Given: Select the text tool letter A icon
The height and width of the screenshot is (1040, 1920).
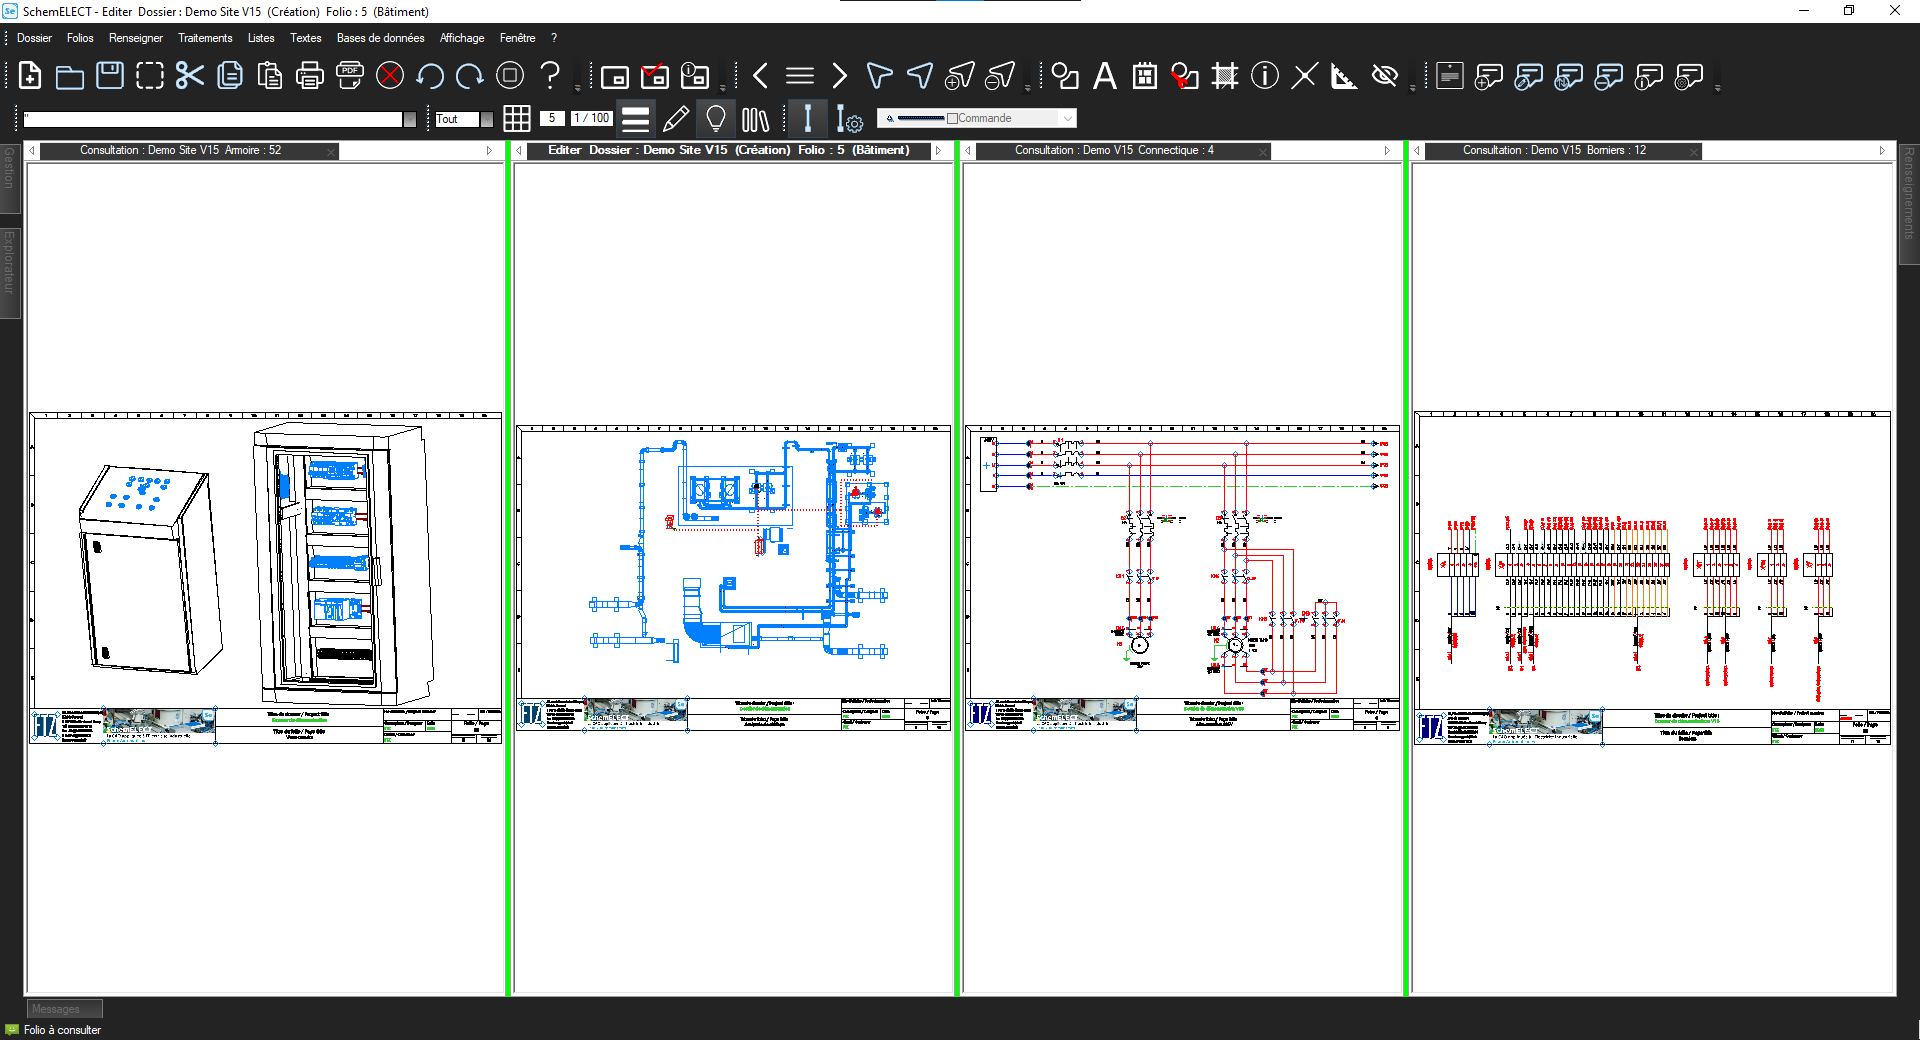Looking at the screenshot, I should [x=1105, y=76].
